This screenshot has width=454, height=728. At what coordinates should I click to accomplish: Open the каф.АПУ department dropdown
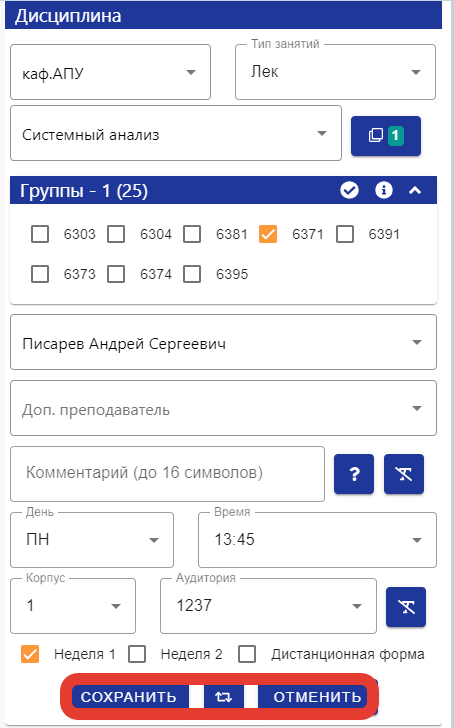coord(110,72)
